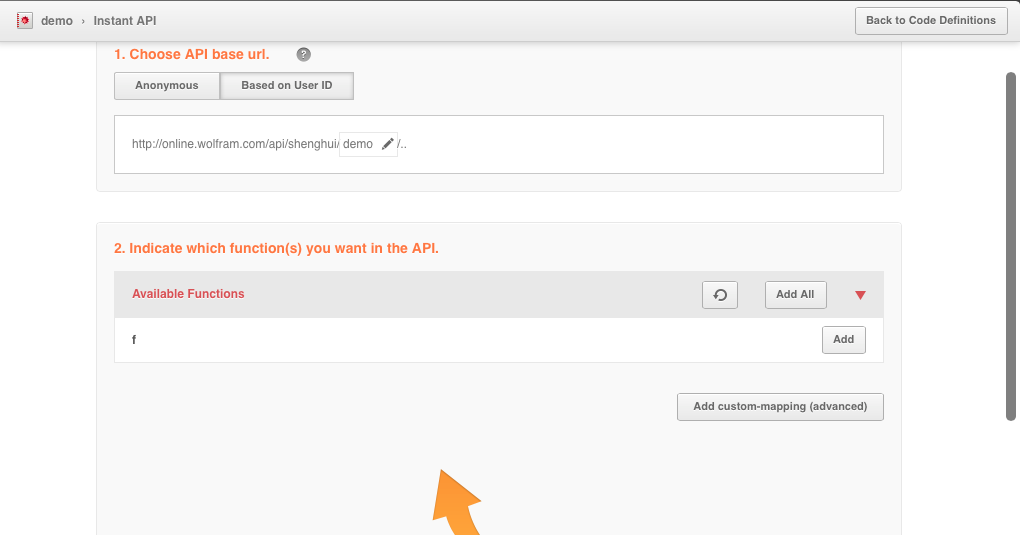1020x535 pixels.
Task: Collapse the Available Functions section
Action: (860, 295)
